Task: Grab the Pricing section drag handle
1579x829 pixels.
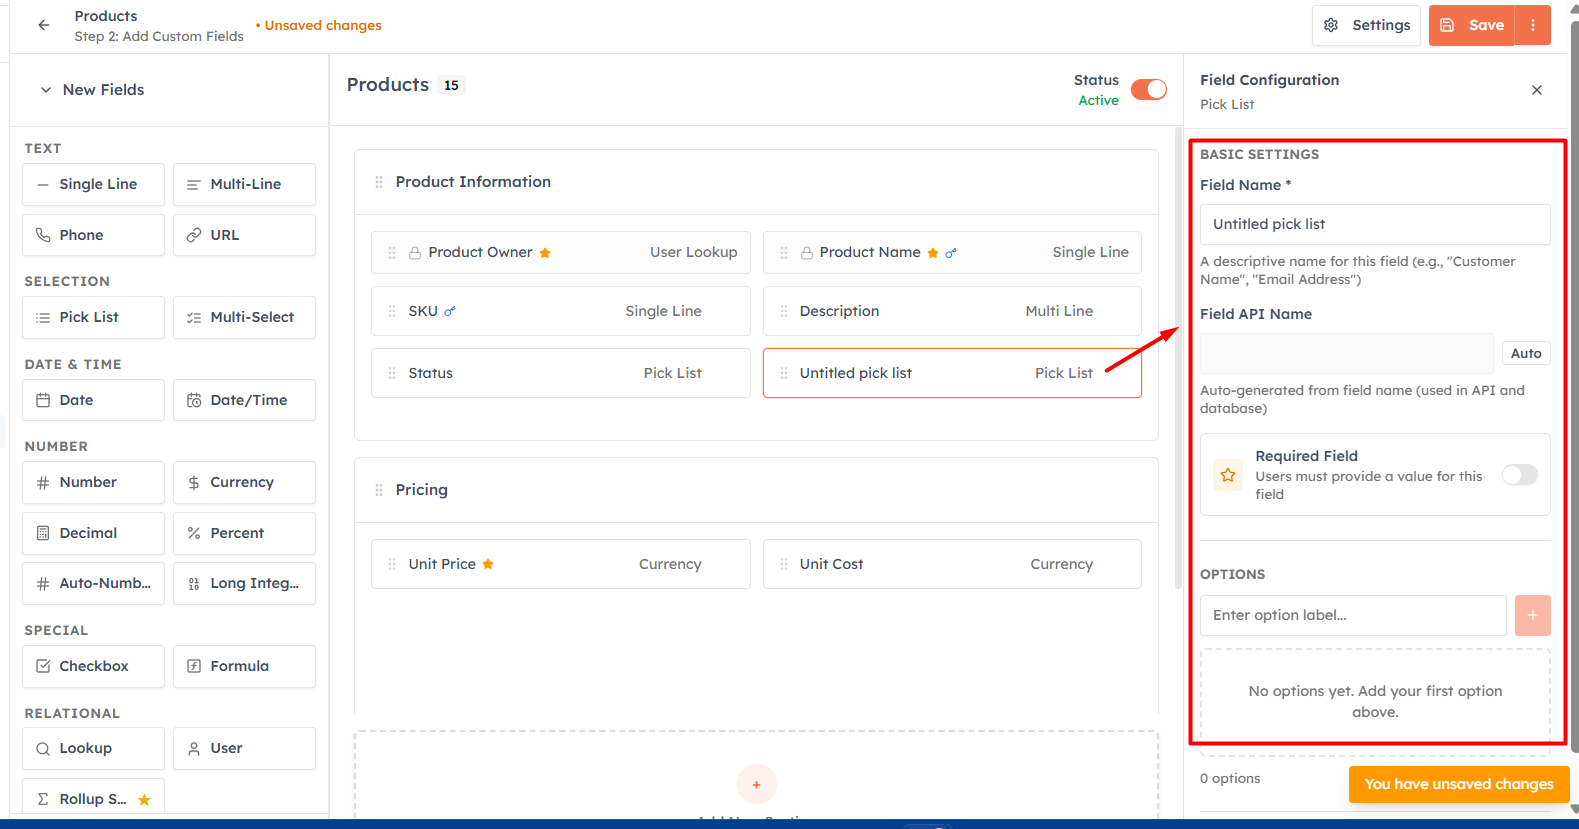Action: 379,490
